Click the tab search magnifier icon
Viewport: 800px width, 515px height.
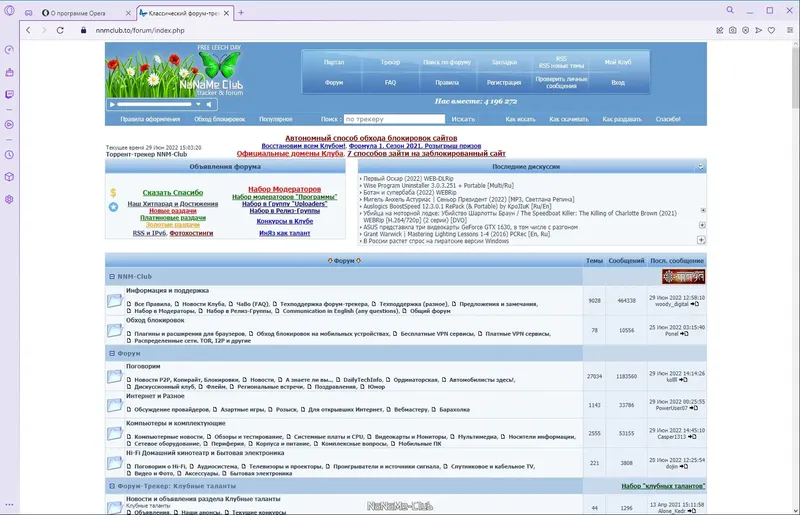730,10
